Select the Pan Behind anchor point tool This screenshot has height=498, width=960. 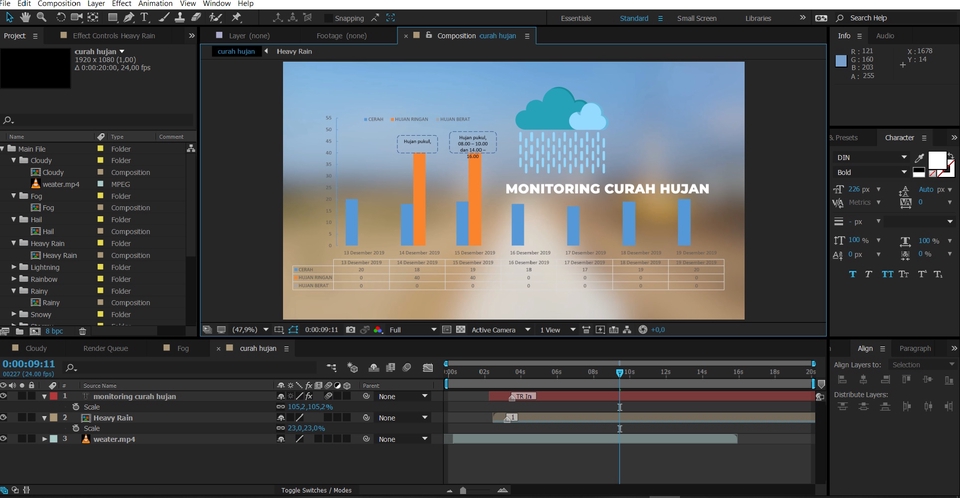pos(93,17)
